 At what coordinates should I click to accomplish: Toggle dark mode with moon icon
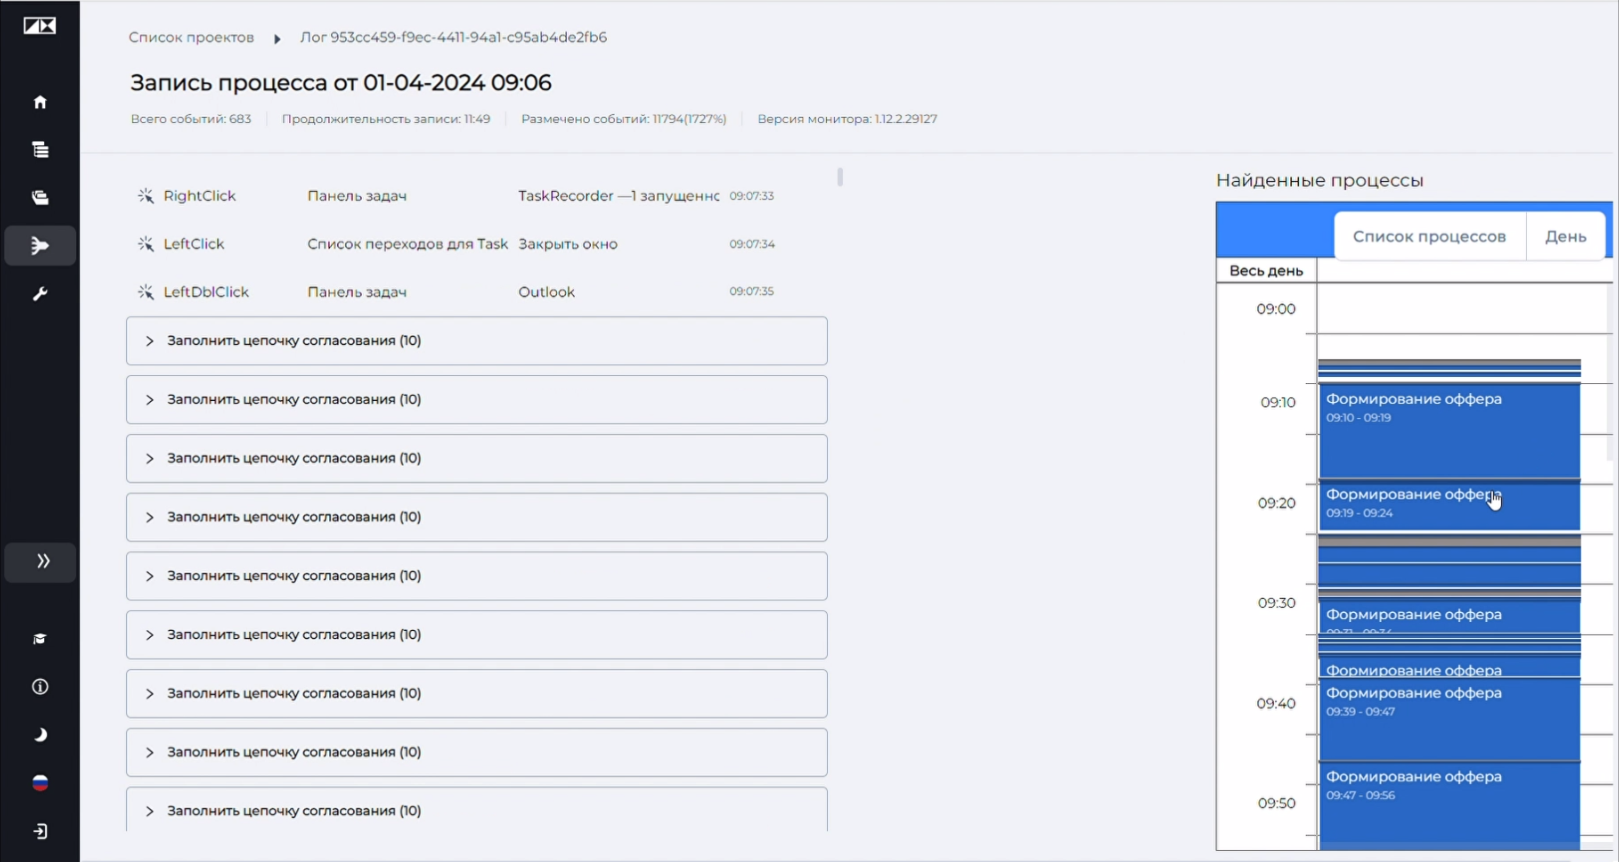pyautogui.click(x=40, y=735)
